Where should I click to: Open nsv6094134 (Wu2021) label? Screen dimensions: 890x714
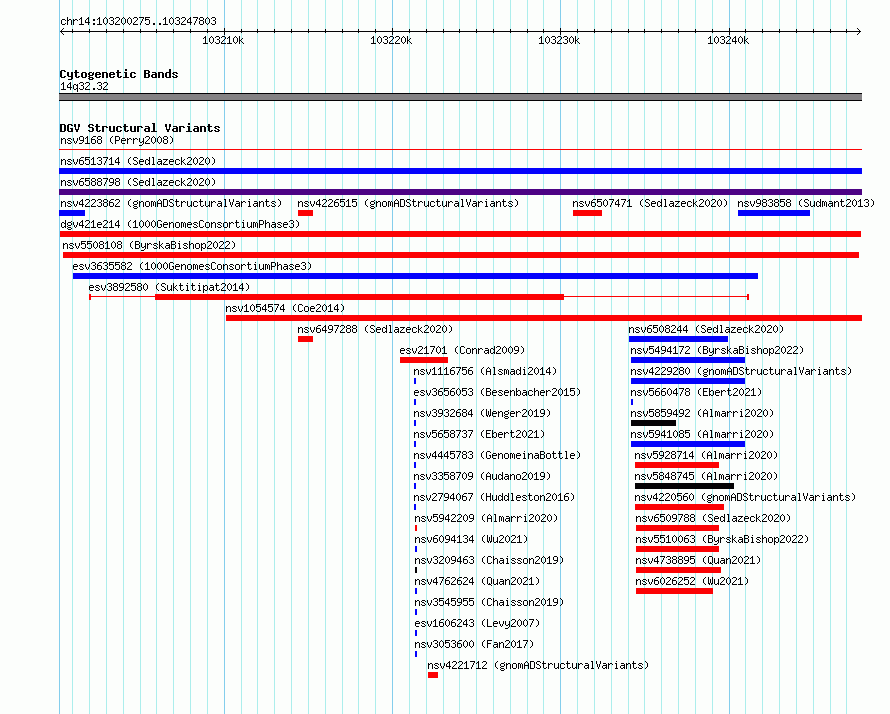471,539
